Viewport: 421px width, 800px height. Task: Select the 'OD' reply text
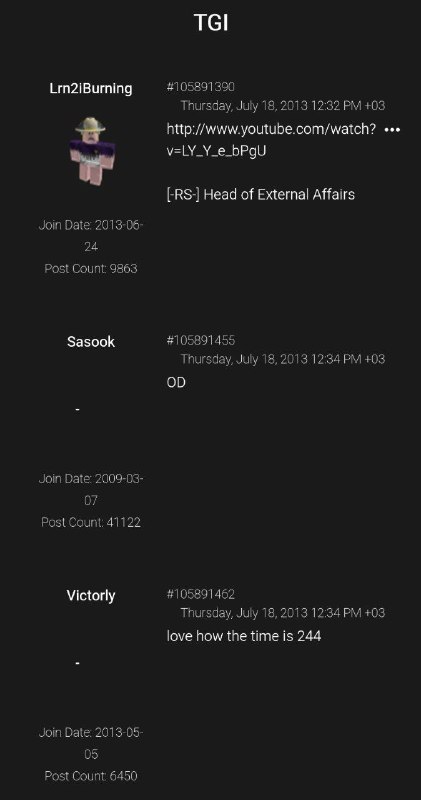(x=176, y=383)
